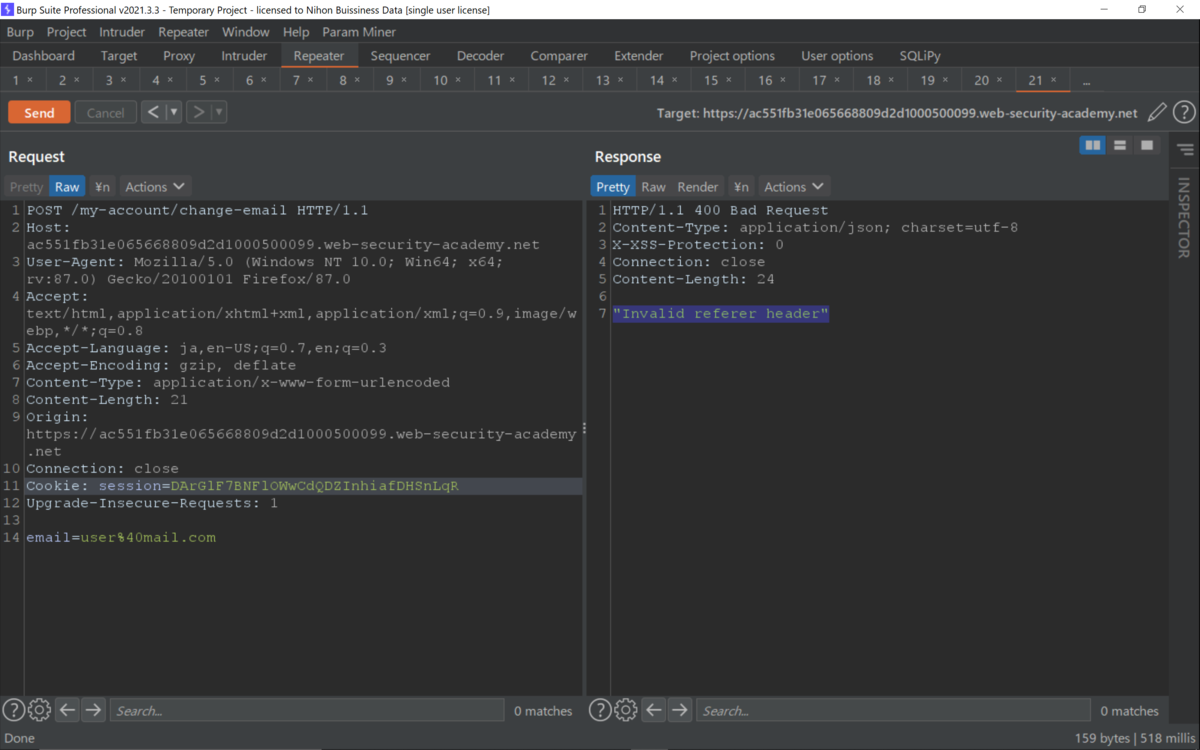Screen dimensions: 1200x750
Task: Open the gear settings icon below Request panel
Action: [39, 709]
